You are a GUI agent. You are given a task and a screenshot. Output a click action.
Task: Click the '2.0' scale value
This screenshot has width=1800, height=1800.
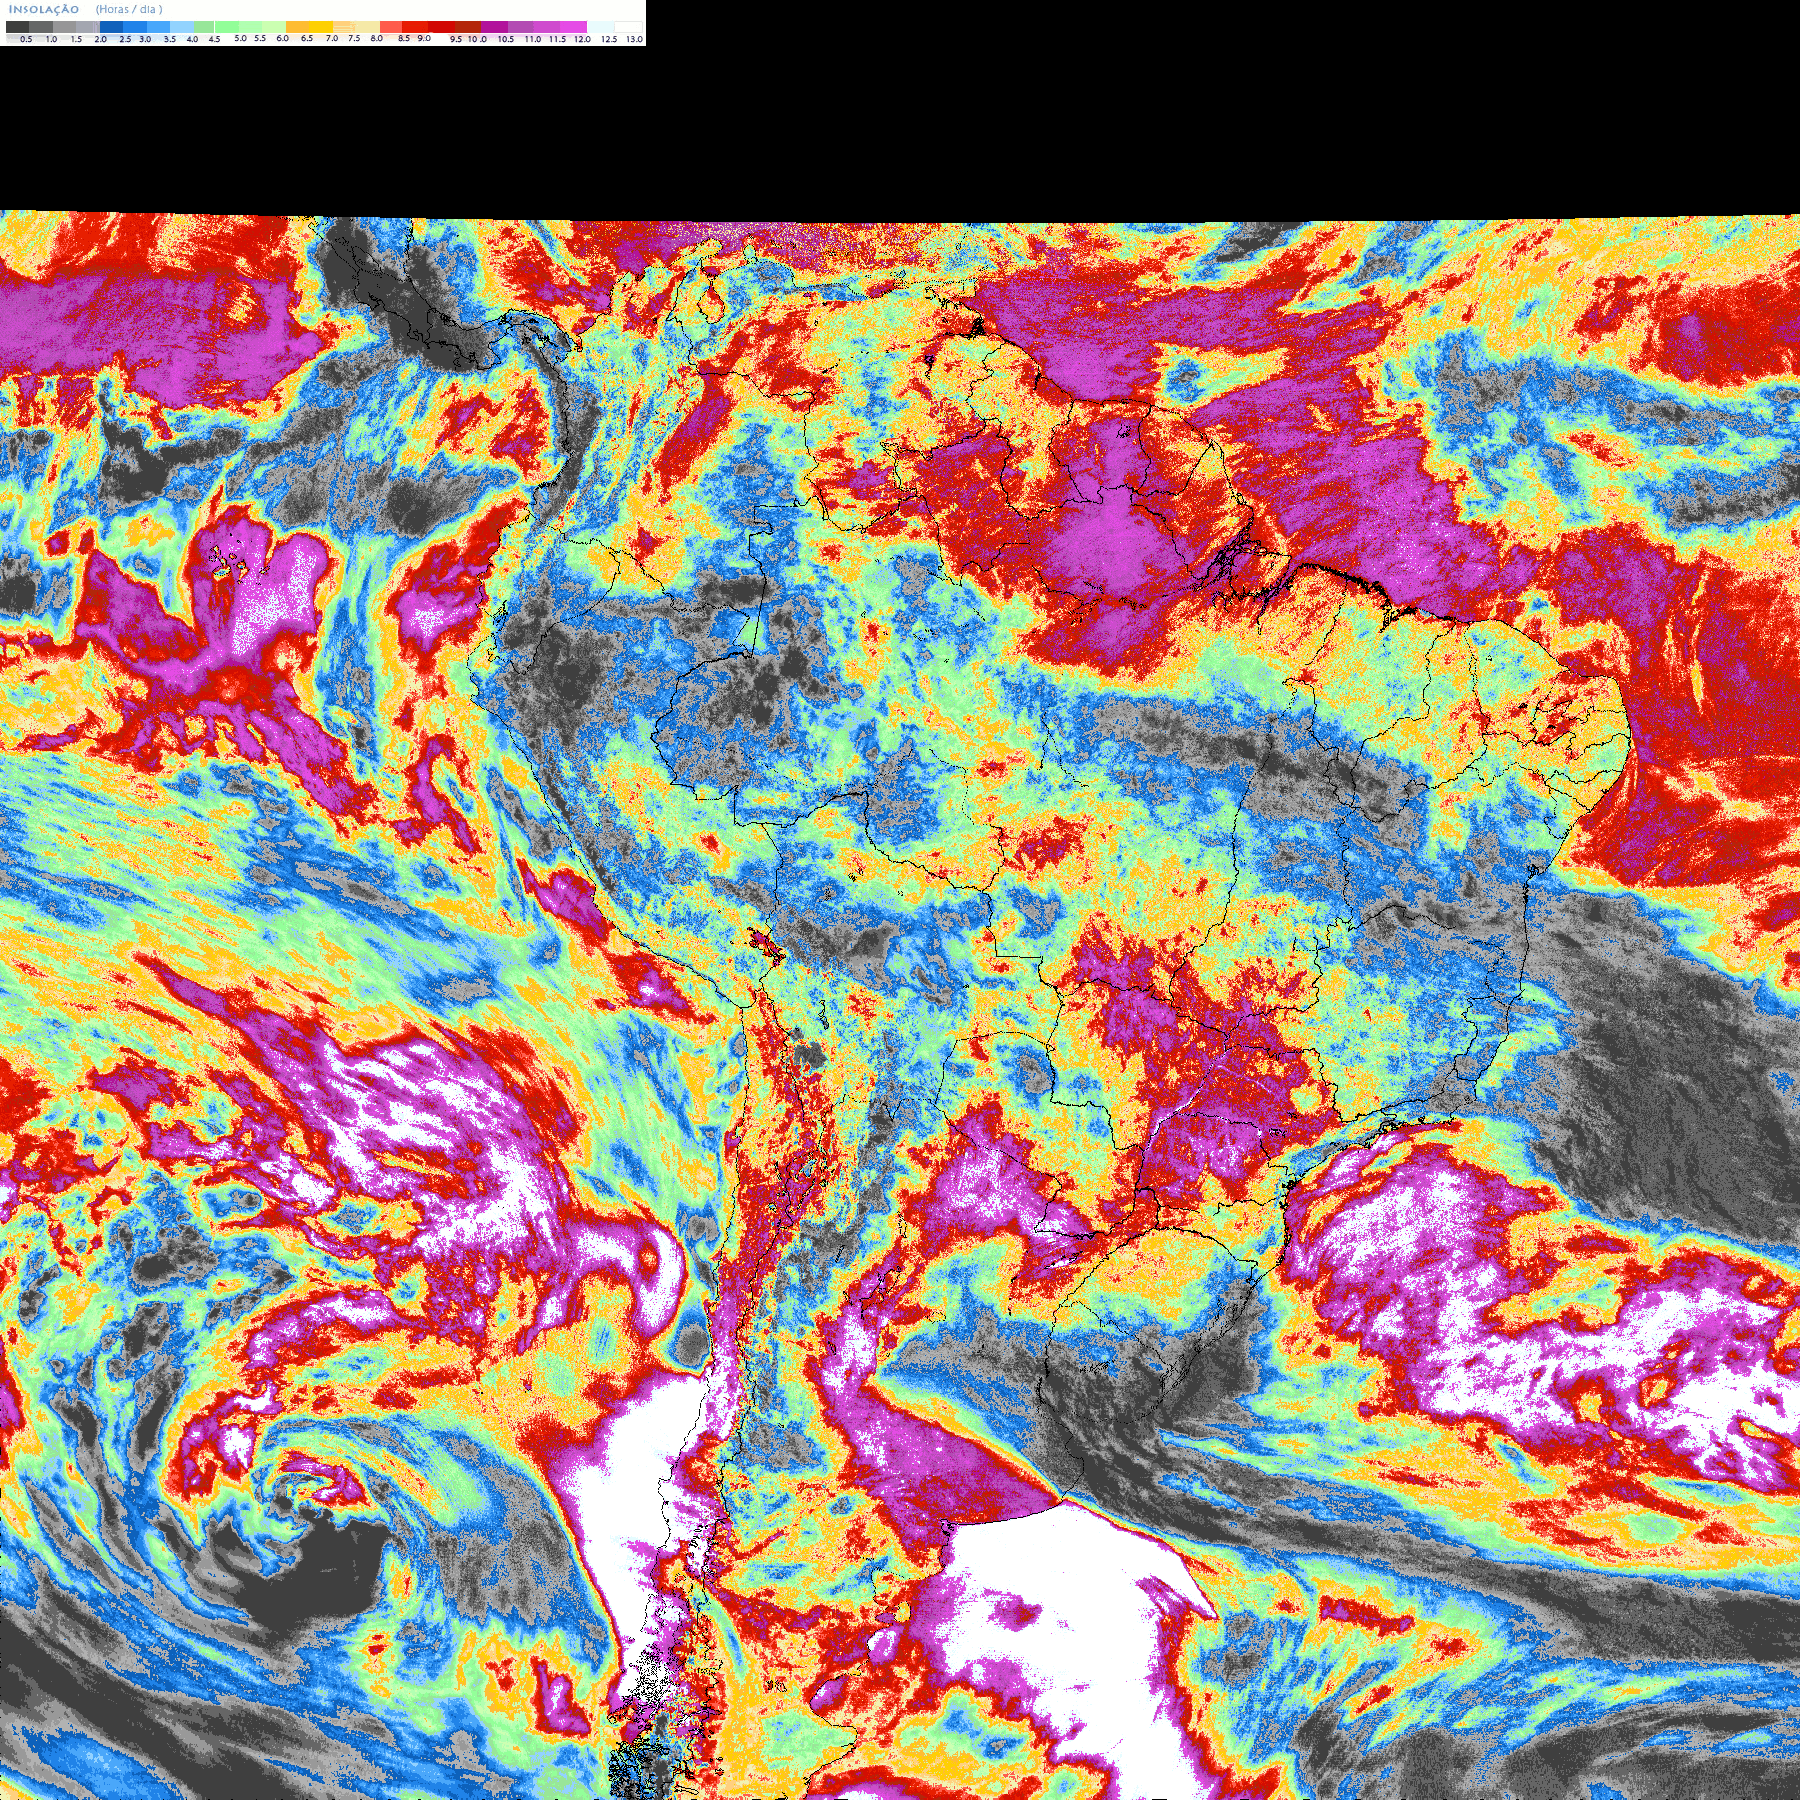[100, 39]
